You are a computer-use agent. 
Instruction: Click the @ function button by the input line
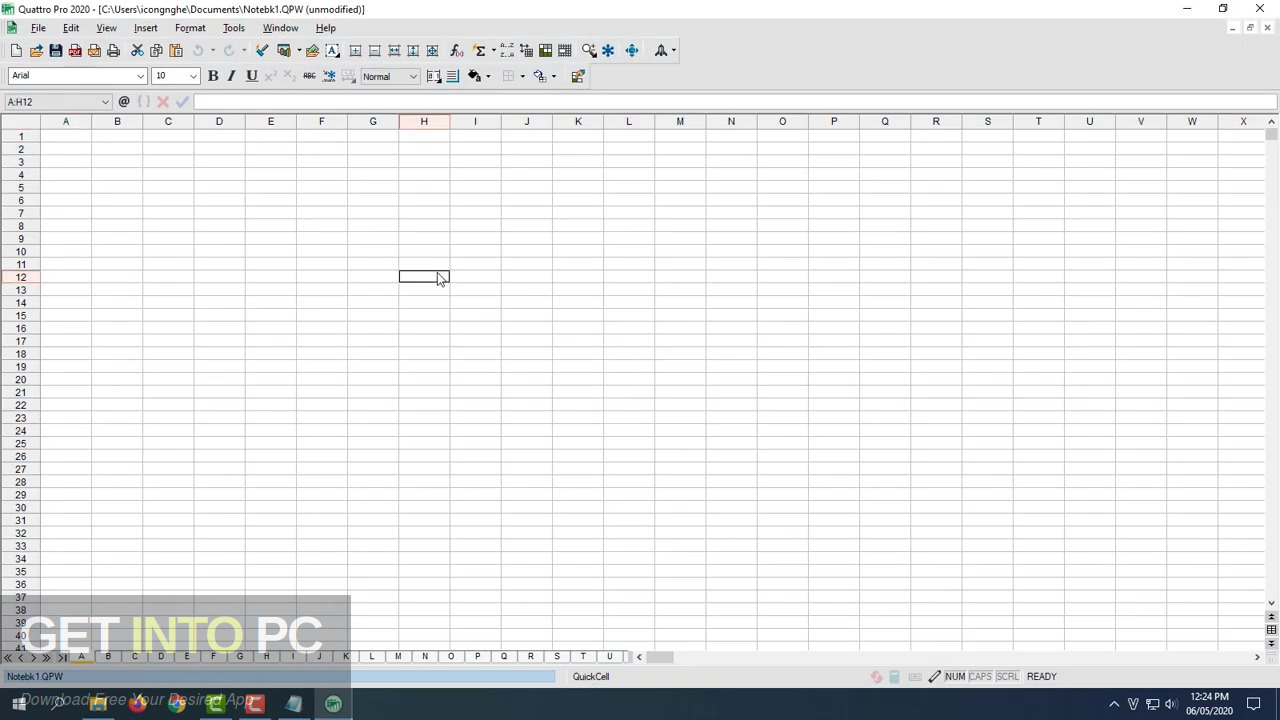pos(124,102)
